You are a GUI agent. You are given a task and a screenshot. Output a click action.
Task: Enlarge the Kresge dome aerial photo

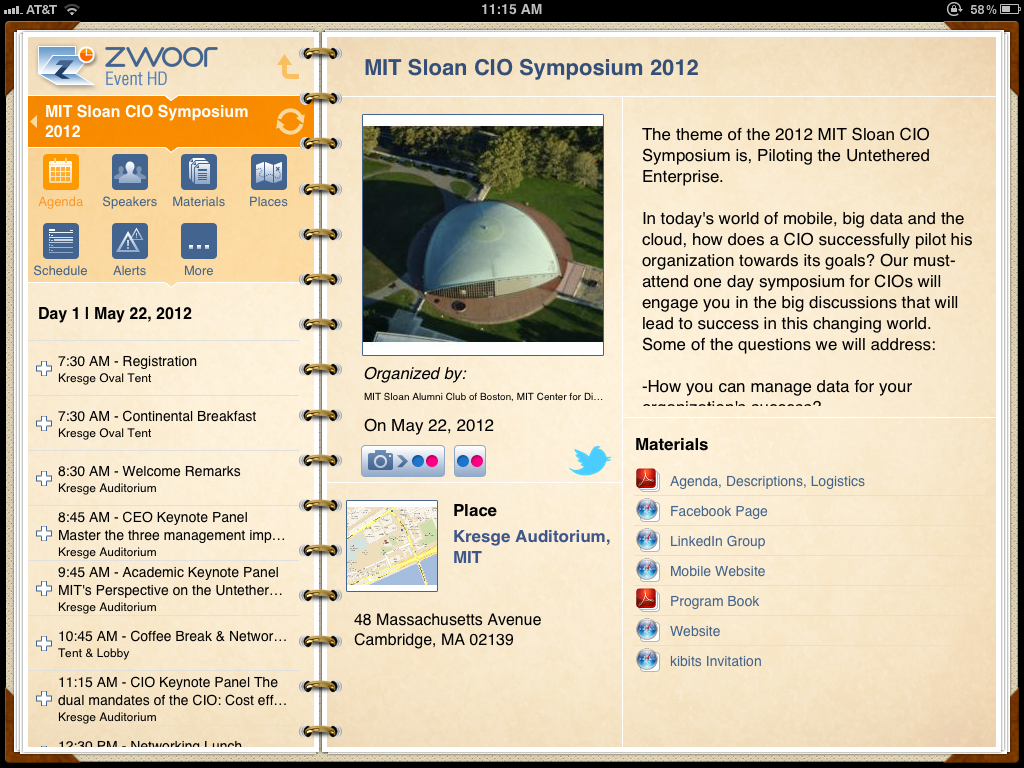[x=483, y=234]
